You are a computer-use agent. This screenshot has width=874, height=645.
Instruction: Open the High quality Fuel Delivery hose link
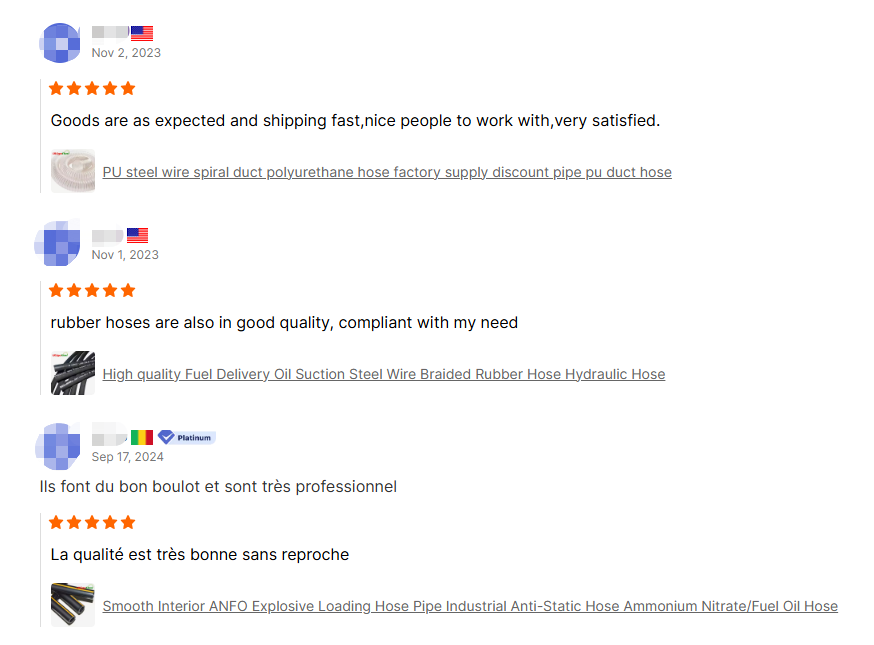[x=383, y=374]
